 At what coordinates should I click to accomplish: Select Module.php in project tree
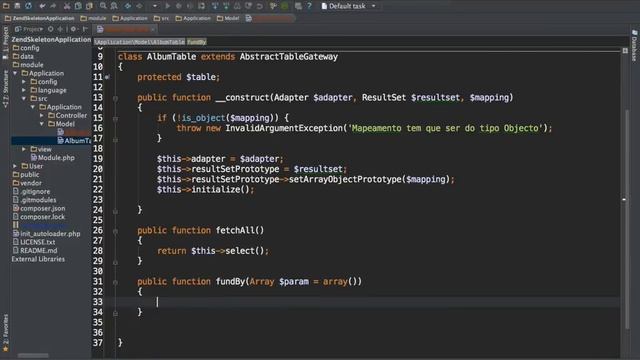[52, 158]
